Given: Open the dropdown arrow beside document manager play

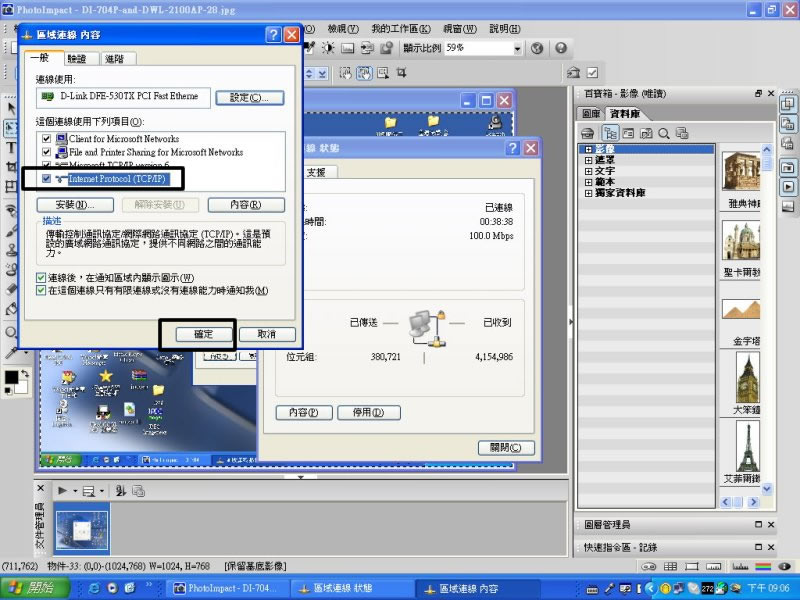Looking at the screenshot, I should [x=75, y=491].
